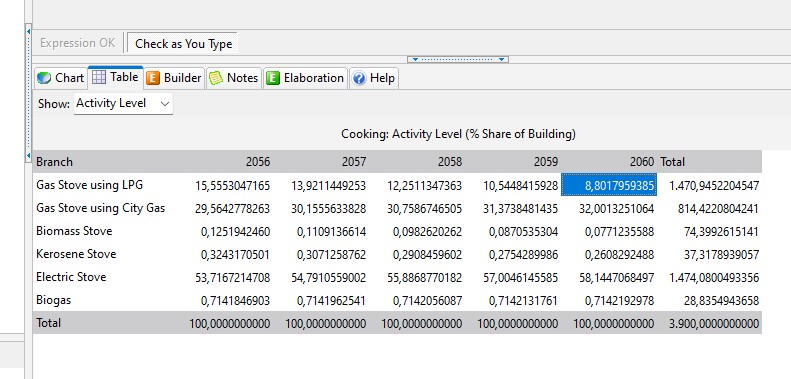Click the 2060 column header
791x379 pixels.
[642, 162]
